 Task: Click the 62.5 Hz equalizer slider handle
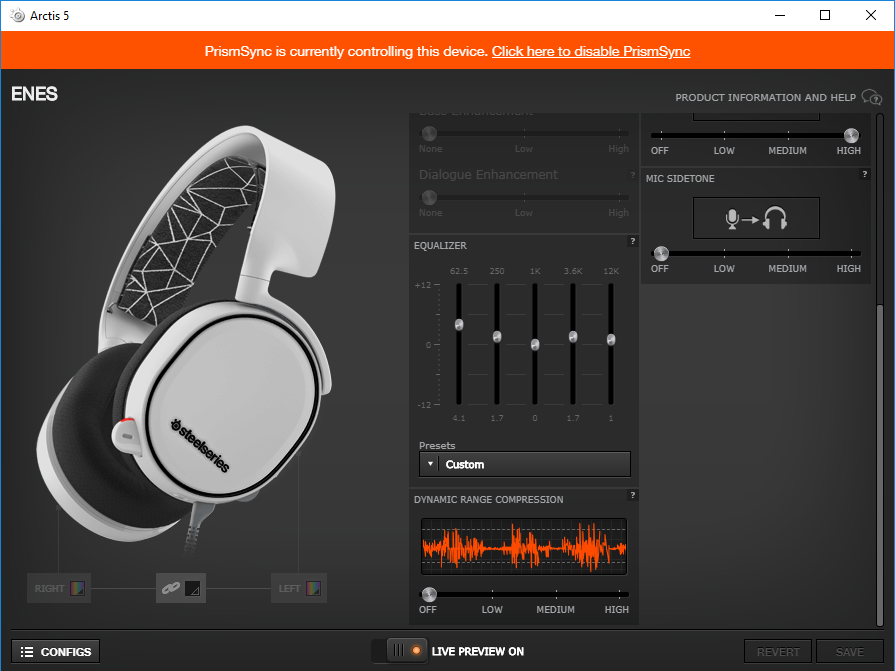(459, 325)
